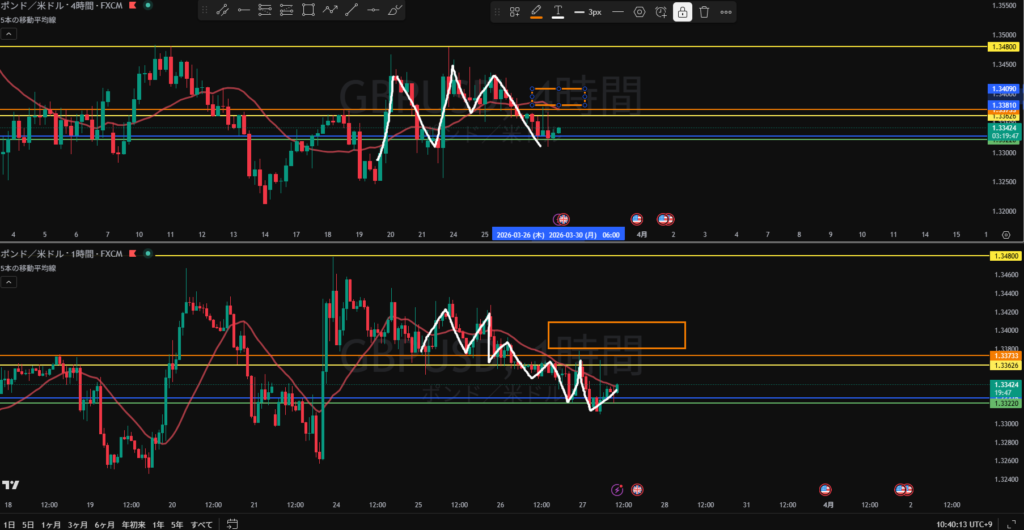Collapse the 4-hour chart indicator legend
The width and height of the screenshot is (1024, 530).
[x=8, y=33]
